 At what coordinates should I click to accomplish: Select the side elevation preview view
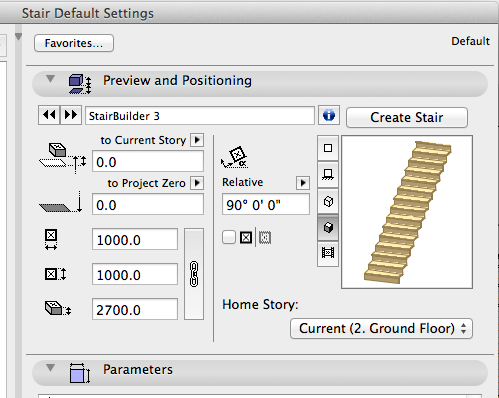[x=328, y=175]
